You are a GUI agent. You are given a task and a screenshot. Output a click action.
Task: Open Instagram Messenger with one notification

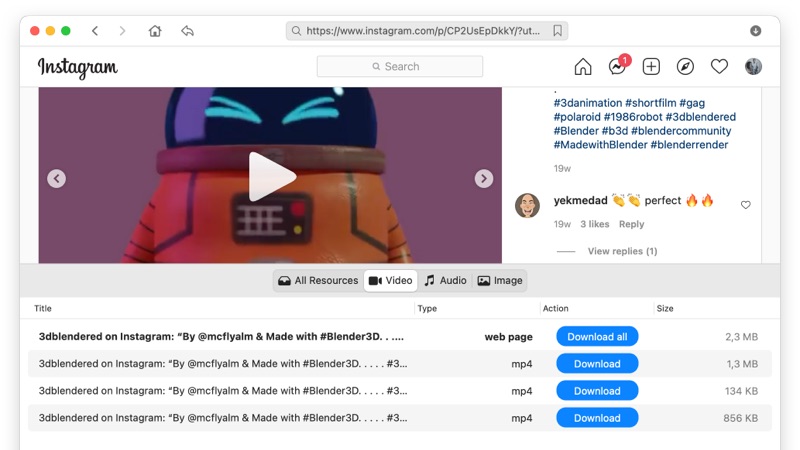618,66
